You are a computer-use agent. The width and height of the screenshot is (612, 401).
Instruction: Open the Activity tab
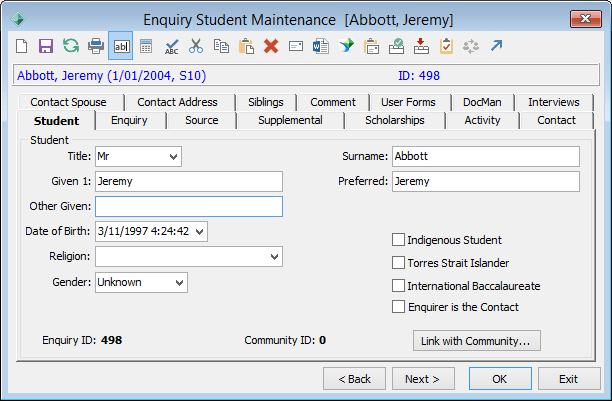(x=482, y=120)
